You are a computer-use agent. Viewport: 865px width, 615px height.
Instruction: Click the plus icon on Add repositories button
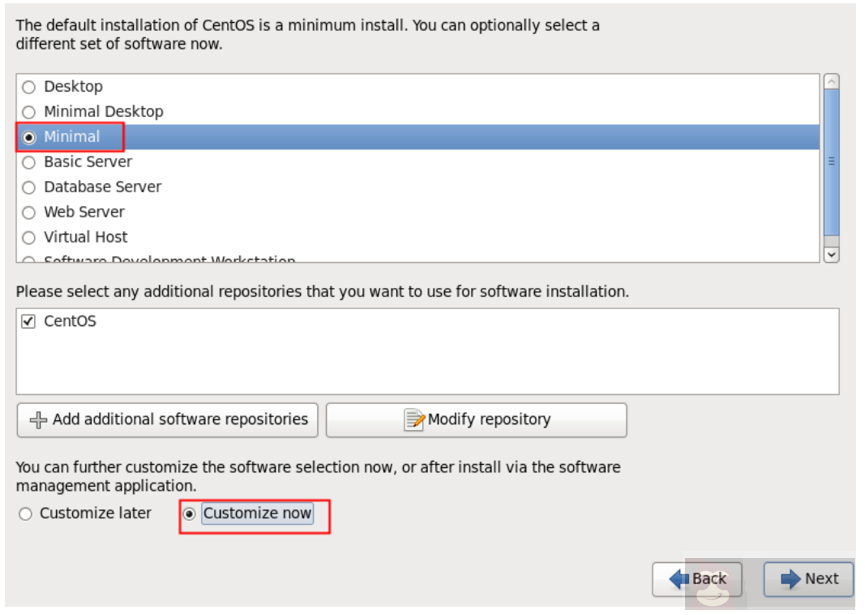point(40,420)
